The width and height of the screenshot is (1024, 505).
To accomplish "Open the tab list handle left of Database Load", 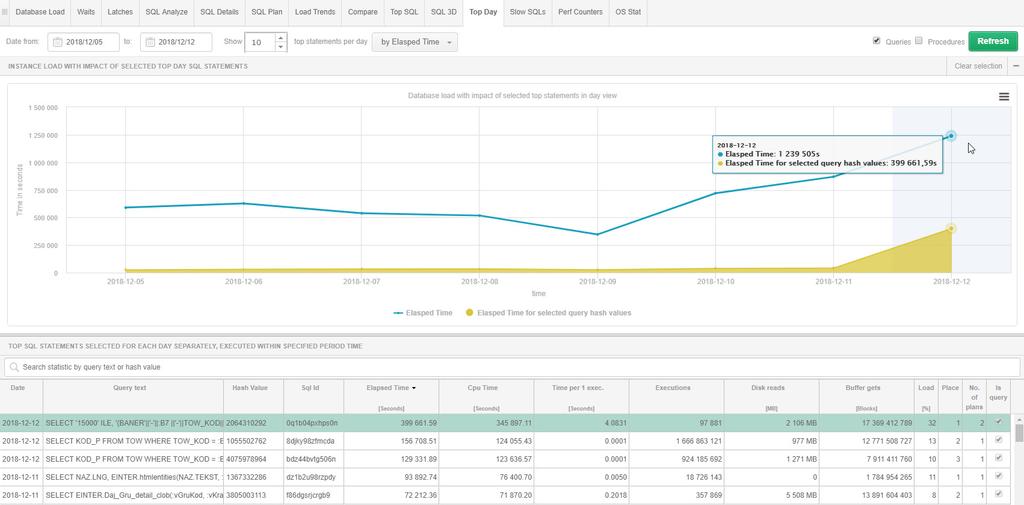I will 5,12.
